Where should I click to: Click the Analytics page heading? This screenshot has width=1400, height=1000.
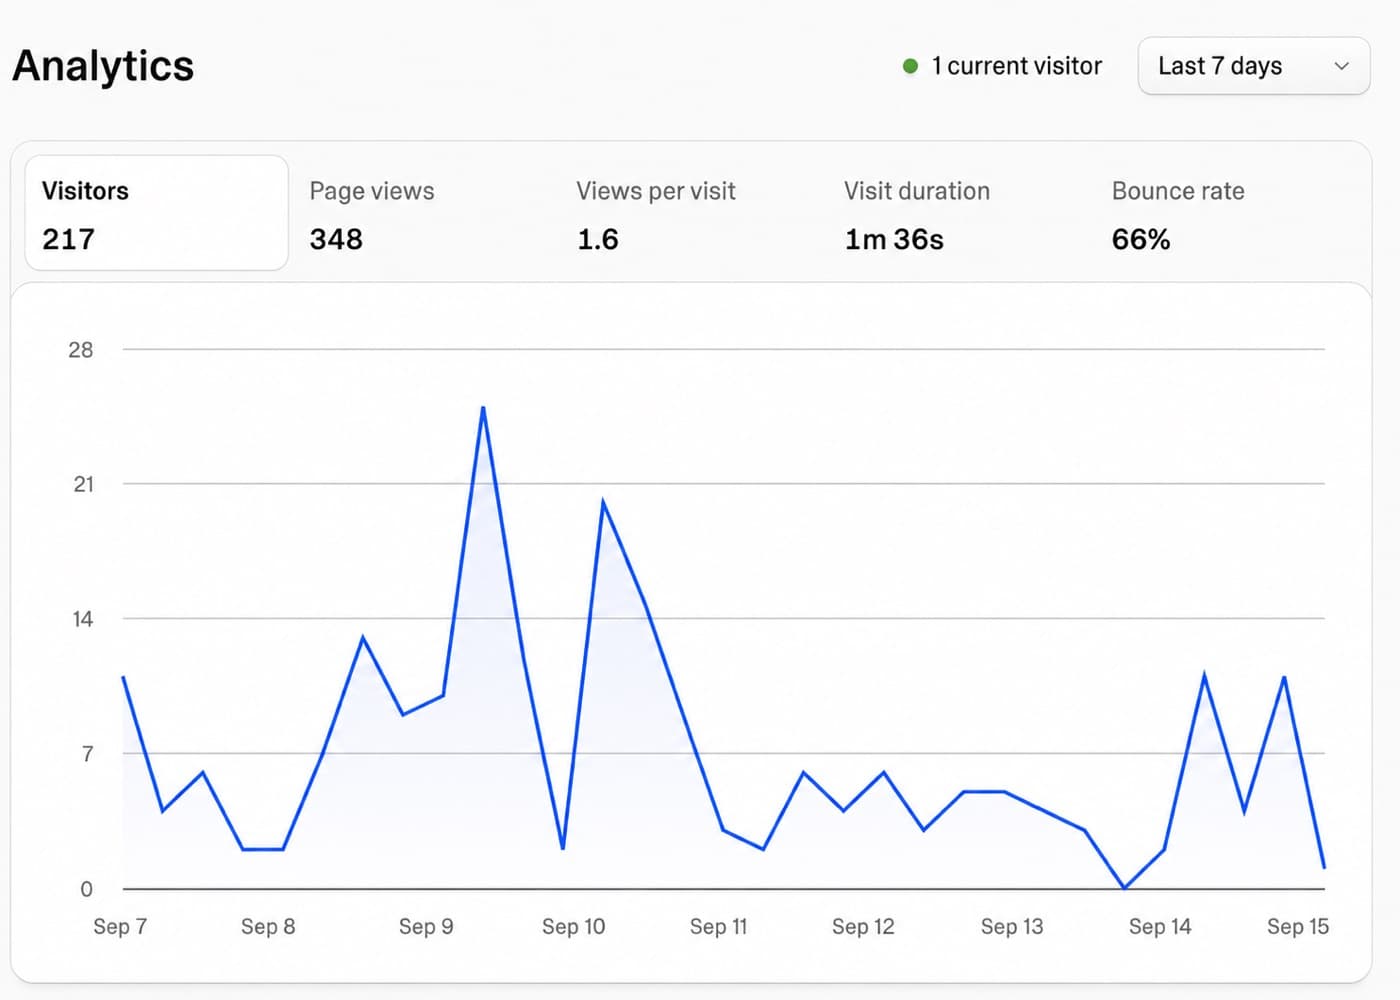103,66
